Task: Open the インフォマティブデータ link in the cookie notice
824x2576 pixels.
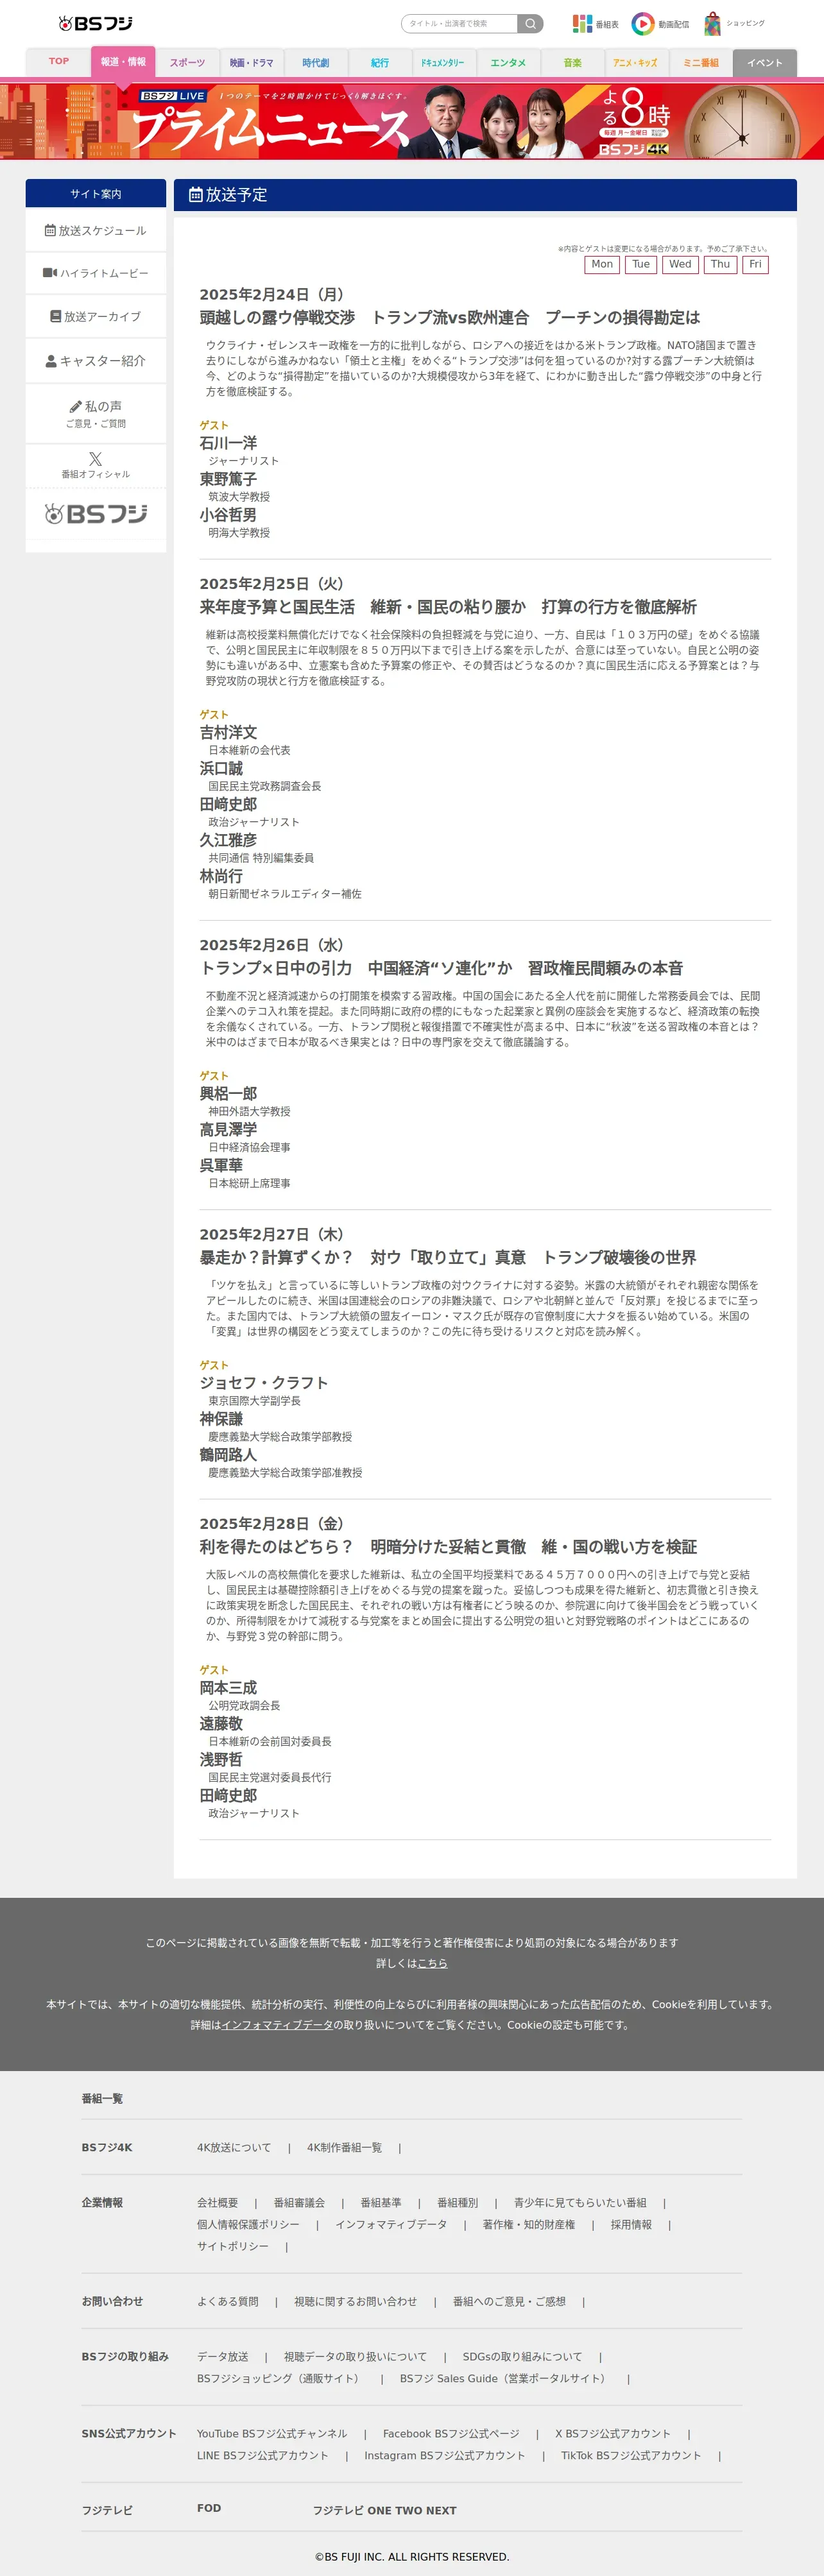Action: [277, 2025]
